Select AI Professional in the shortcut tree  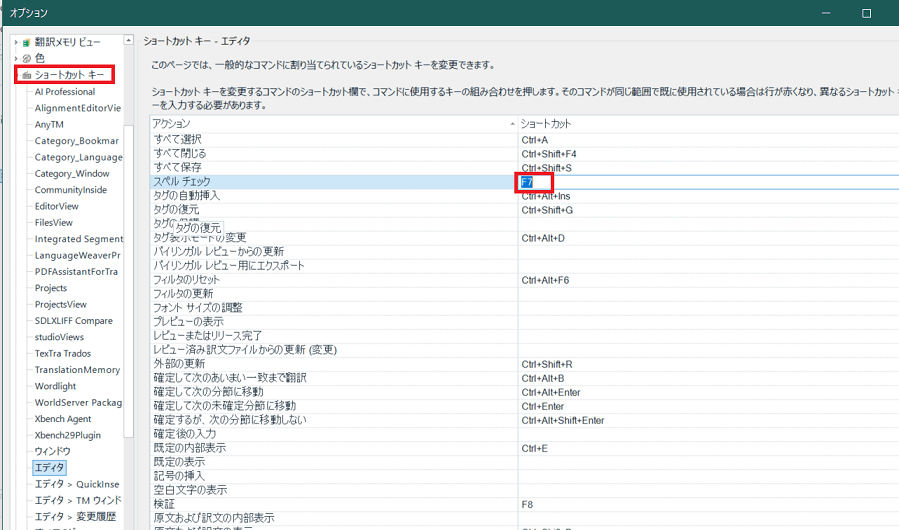[65, 92]
